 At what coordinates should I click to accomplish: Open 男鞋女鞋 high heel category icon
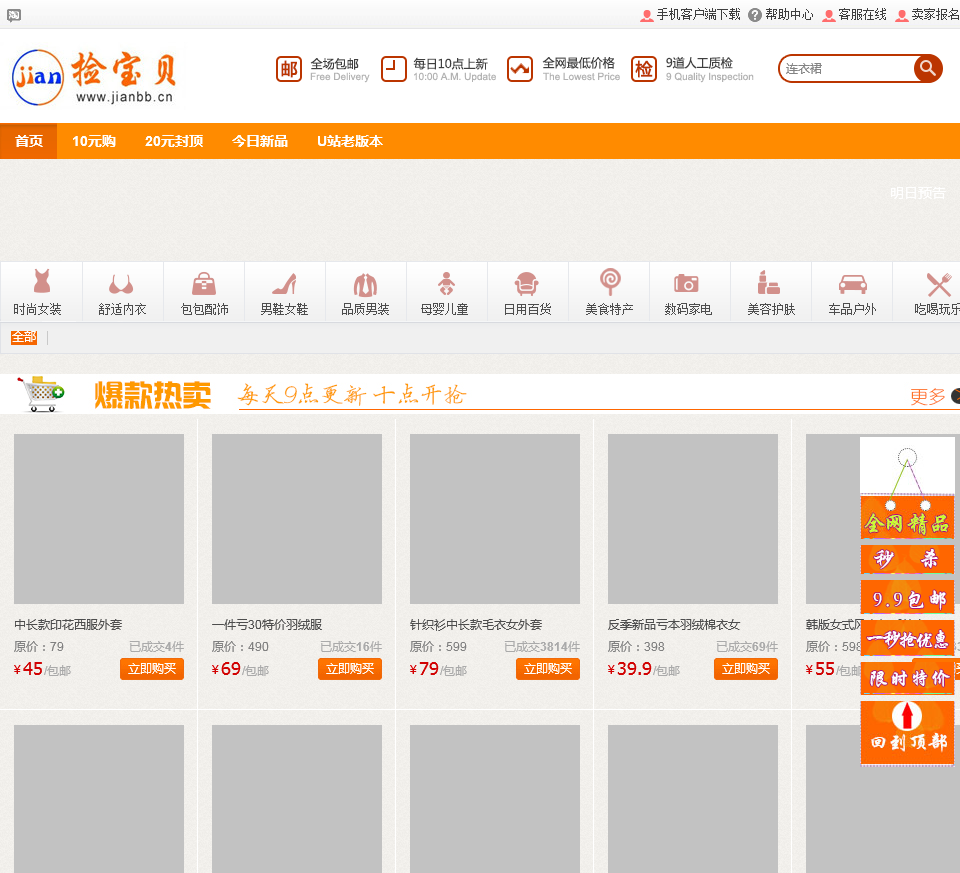(285, 284)
